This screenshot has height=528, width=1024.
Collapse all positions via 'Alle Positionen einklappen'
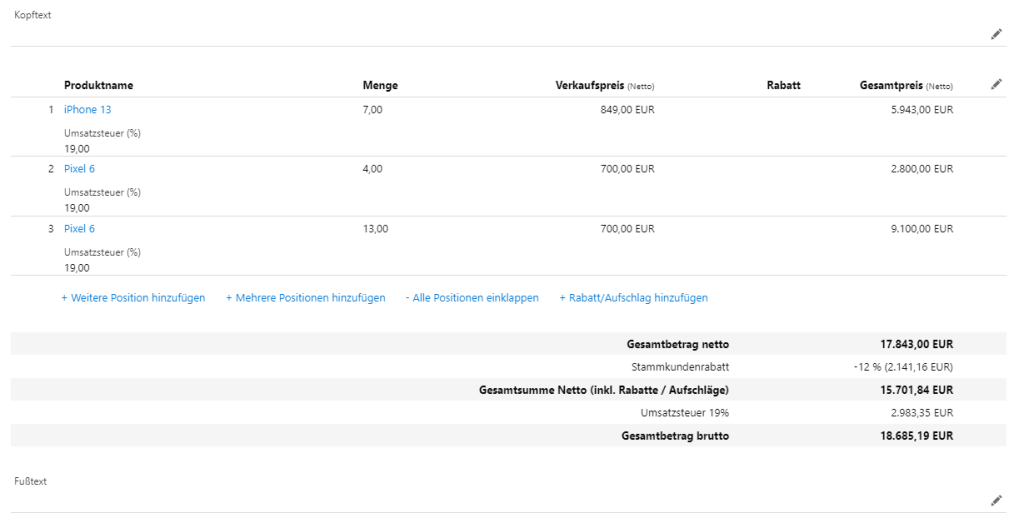(x=472, y=298)
